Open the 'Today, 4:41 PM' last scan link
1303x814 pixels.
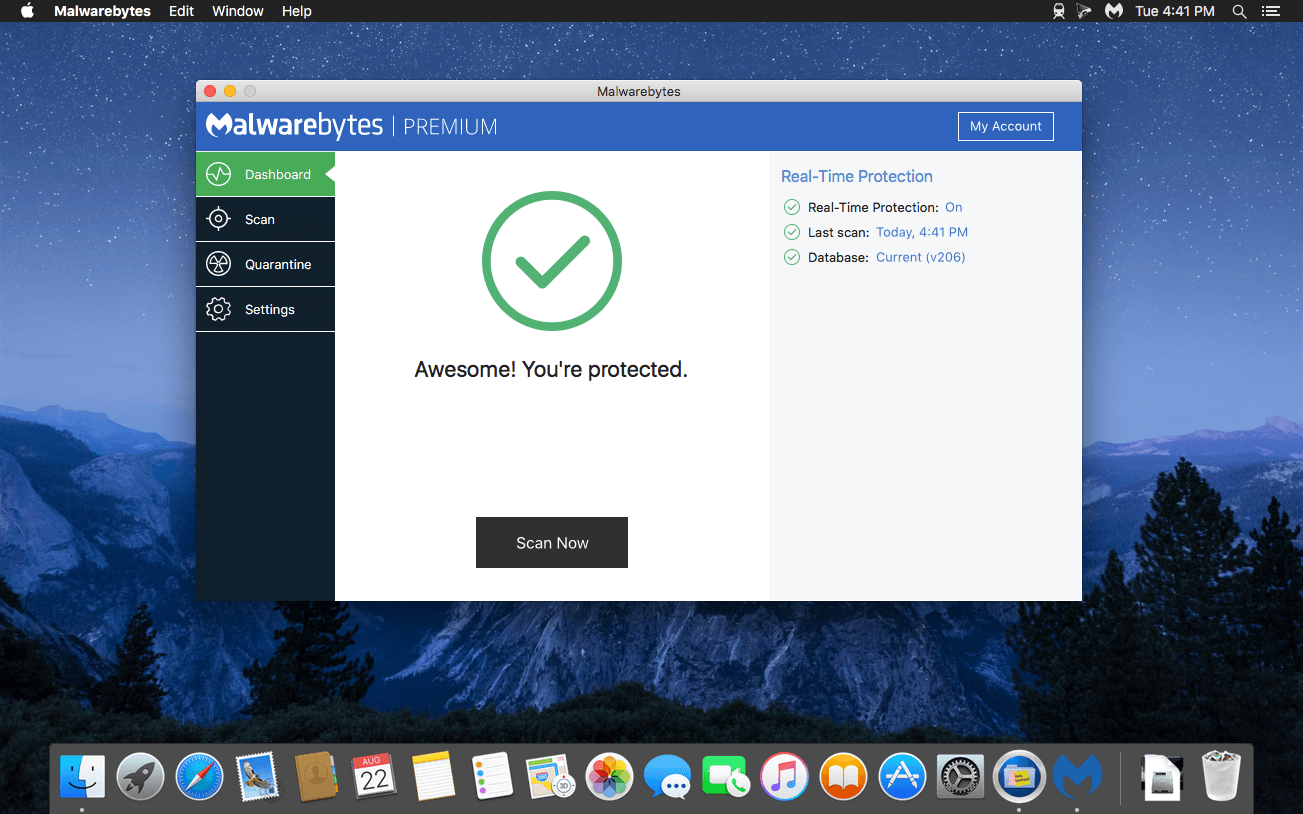pyautogui.click(x=922, y=232)
